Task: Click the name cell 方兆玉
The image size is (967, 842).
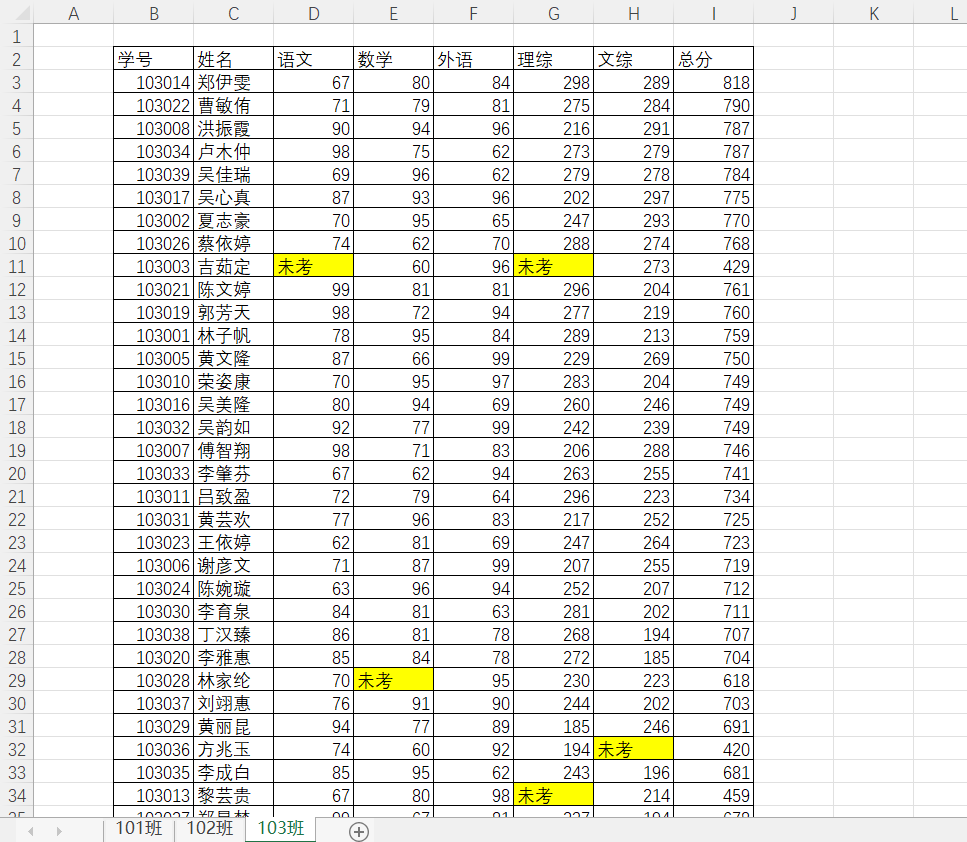Action: pyautogui.click(x=234, y=749)
